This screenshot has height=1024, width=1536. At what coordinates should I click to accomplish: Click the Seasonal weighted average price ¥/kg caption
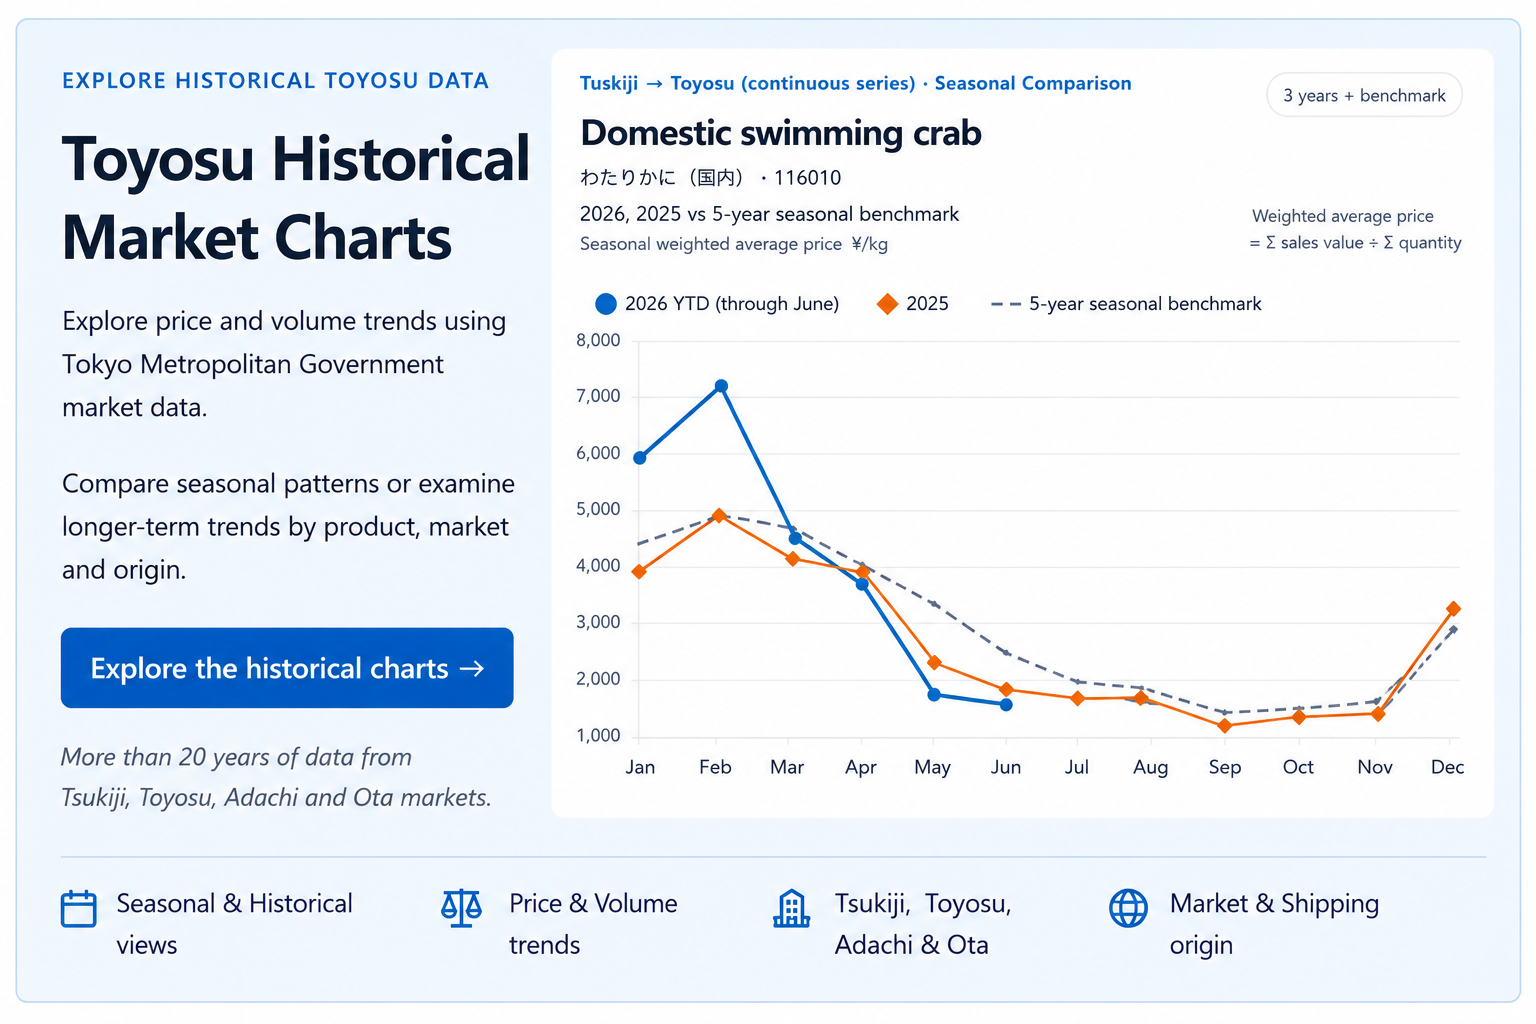[734, 244]
